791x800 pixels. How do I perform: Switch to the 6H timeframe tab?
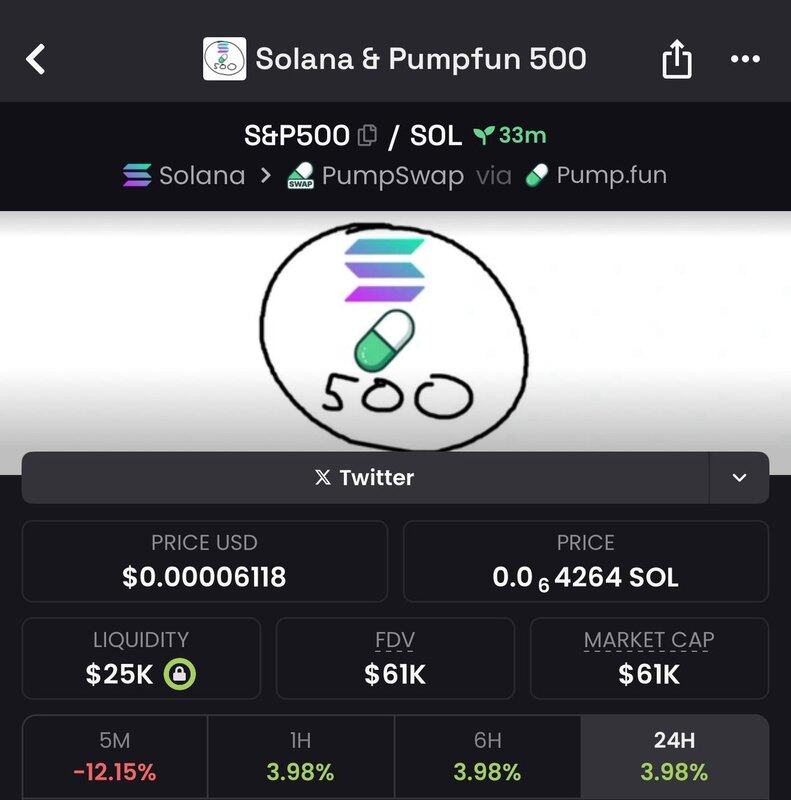coord(487,757)
